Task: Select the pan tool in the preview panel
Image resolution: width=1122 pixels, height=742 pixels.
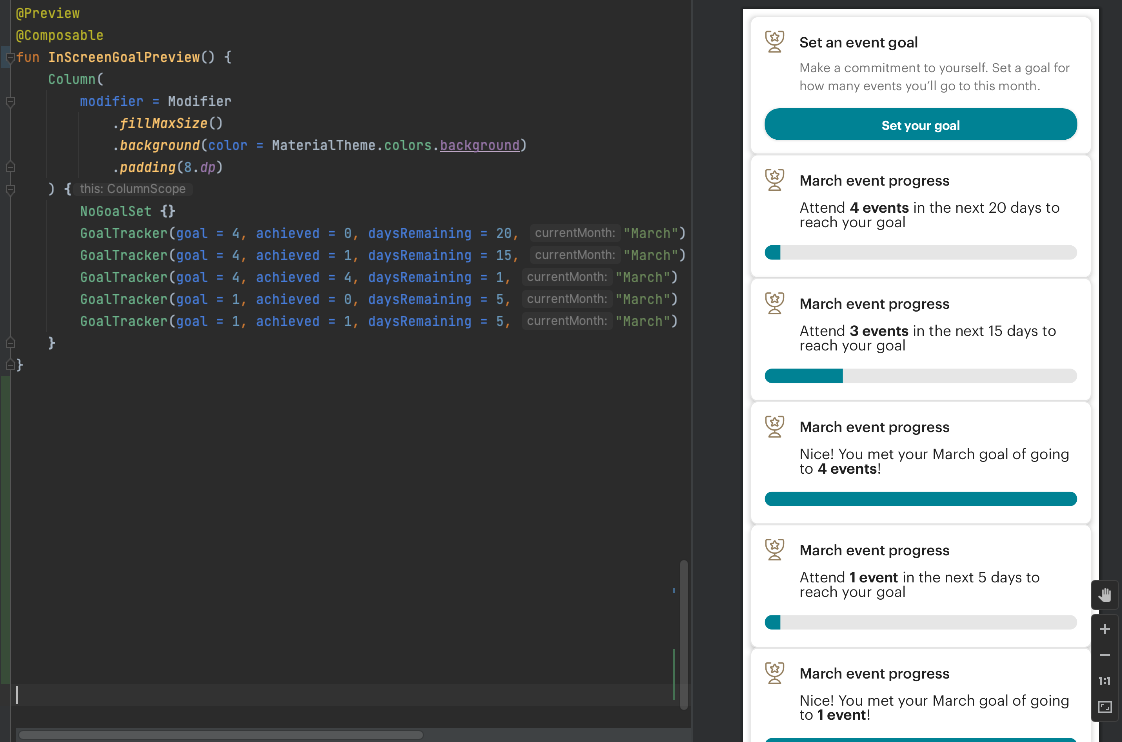Action: (x=1104, y=595)
